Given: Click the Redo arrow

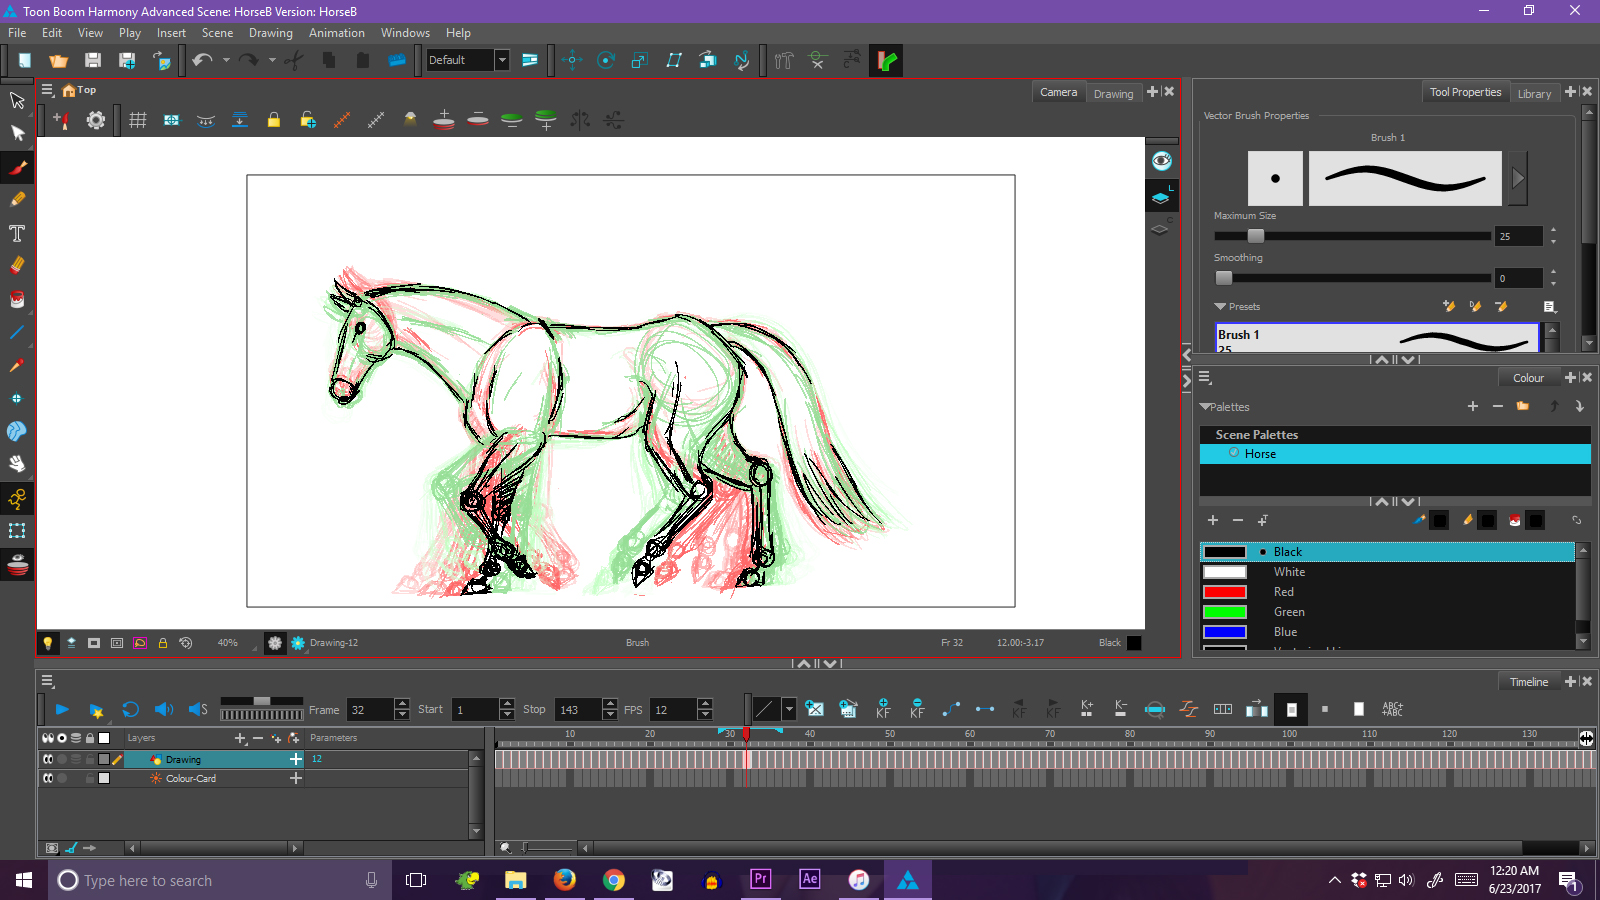Looking at the screenshot, I should point(248,60).
